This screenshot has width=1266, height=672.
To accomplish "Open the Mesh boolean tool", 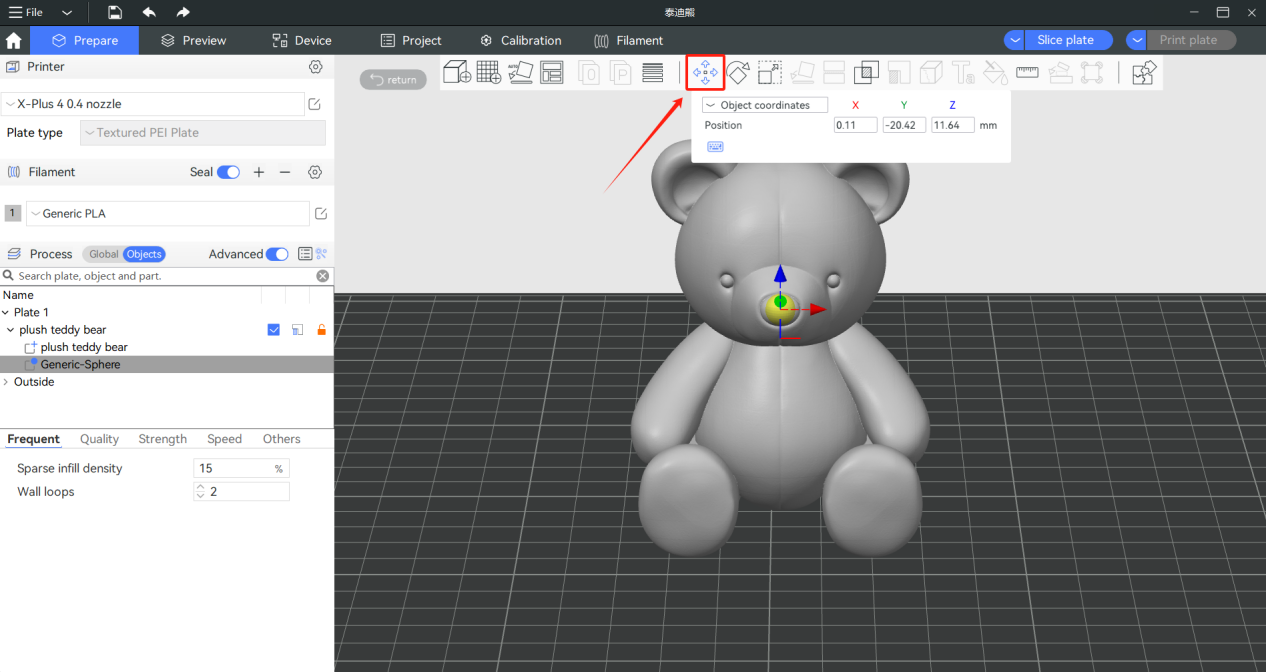I will [866, 72].
